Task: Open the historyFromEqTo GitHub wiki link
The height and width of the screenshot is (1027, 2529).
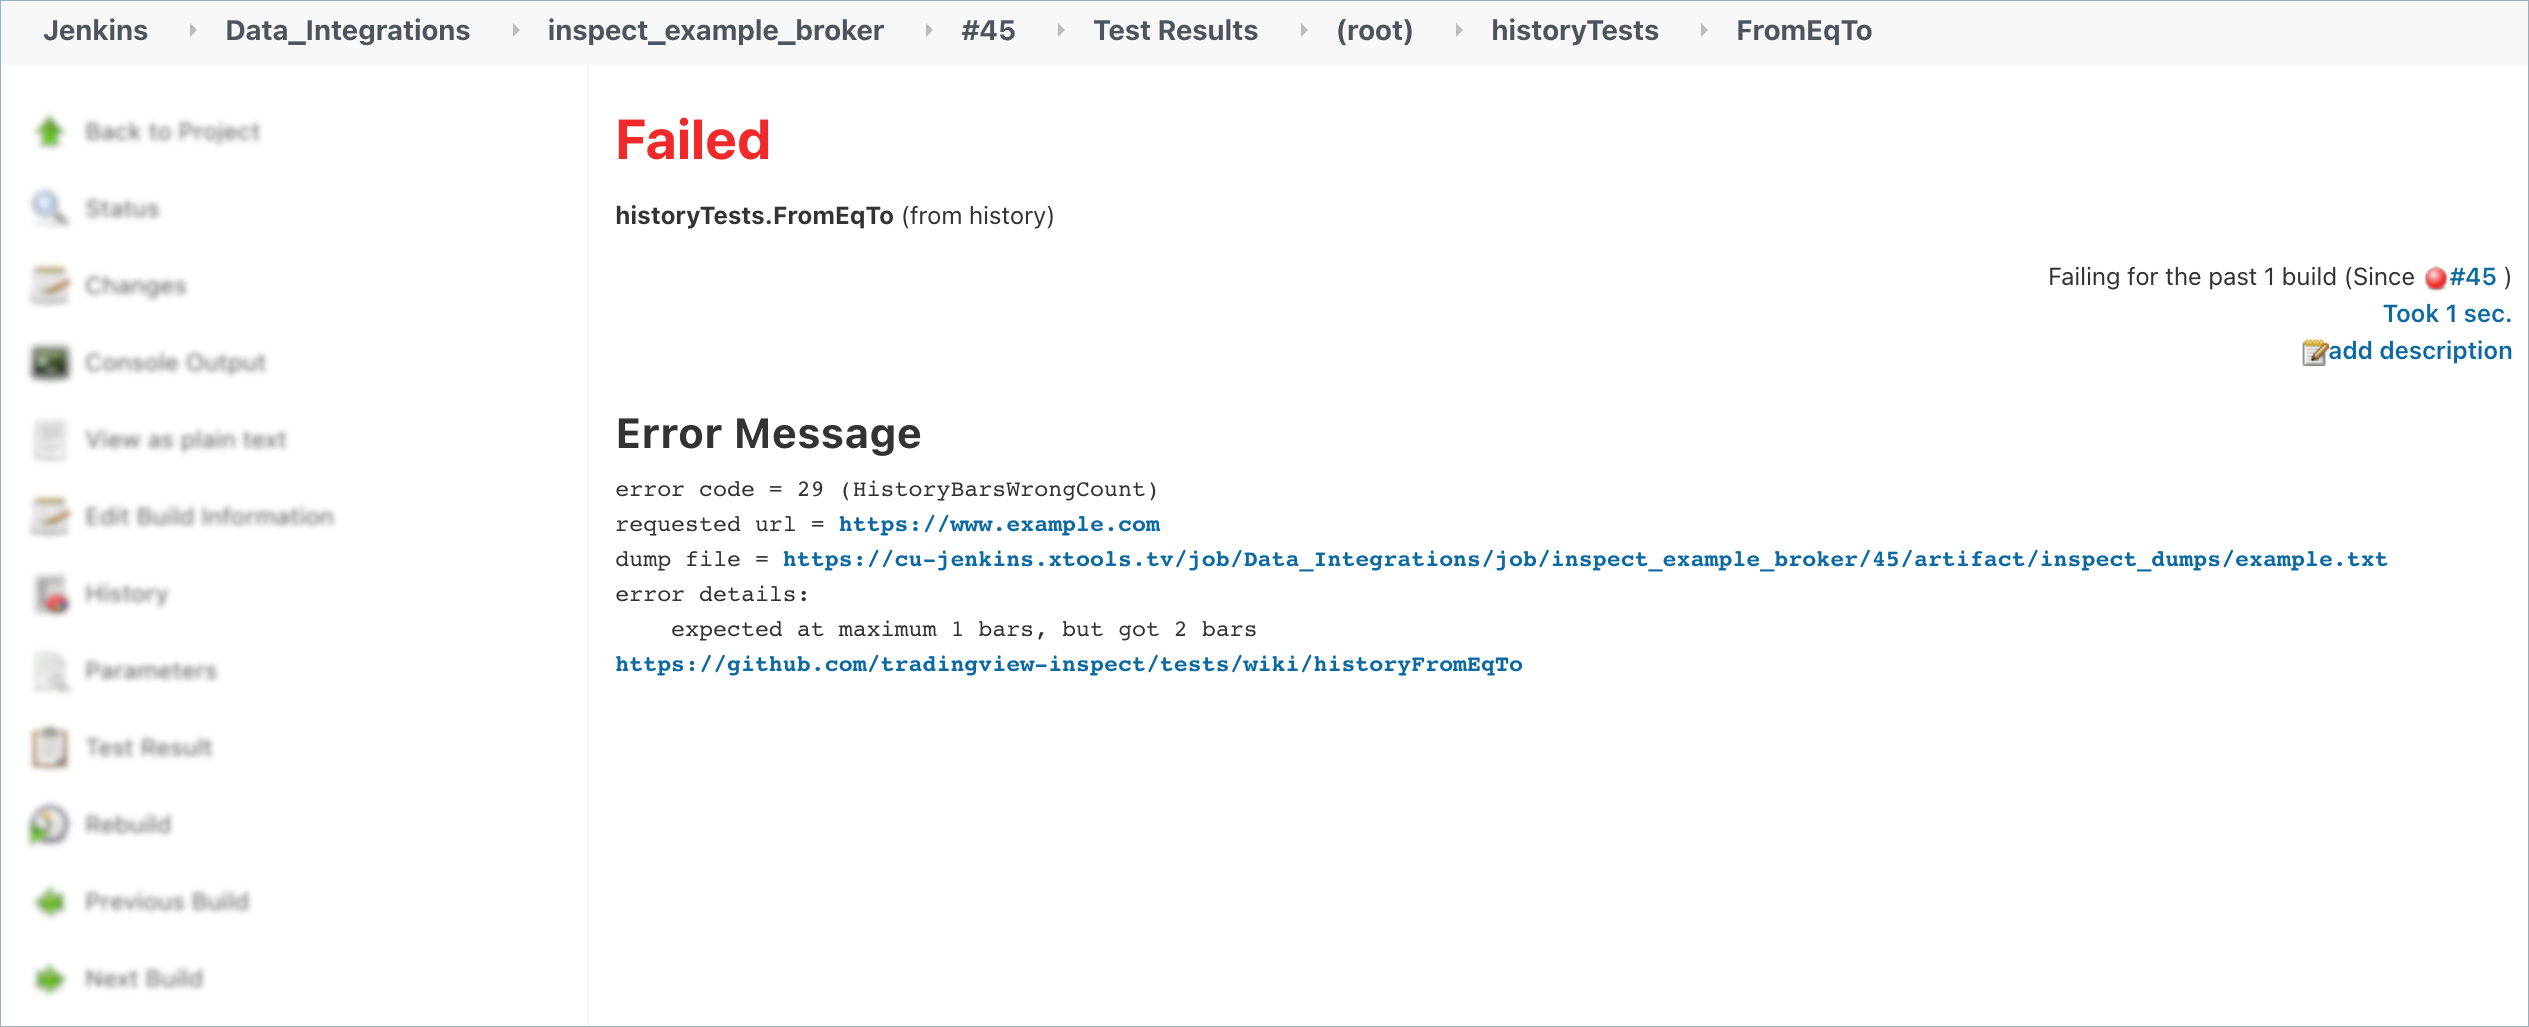Action: pyautogui.click(x=1068, y=664)
